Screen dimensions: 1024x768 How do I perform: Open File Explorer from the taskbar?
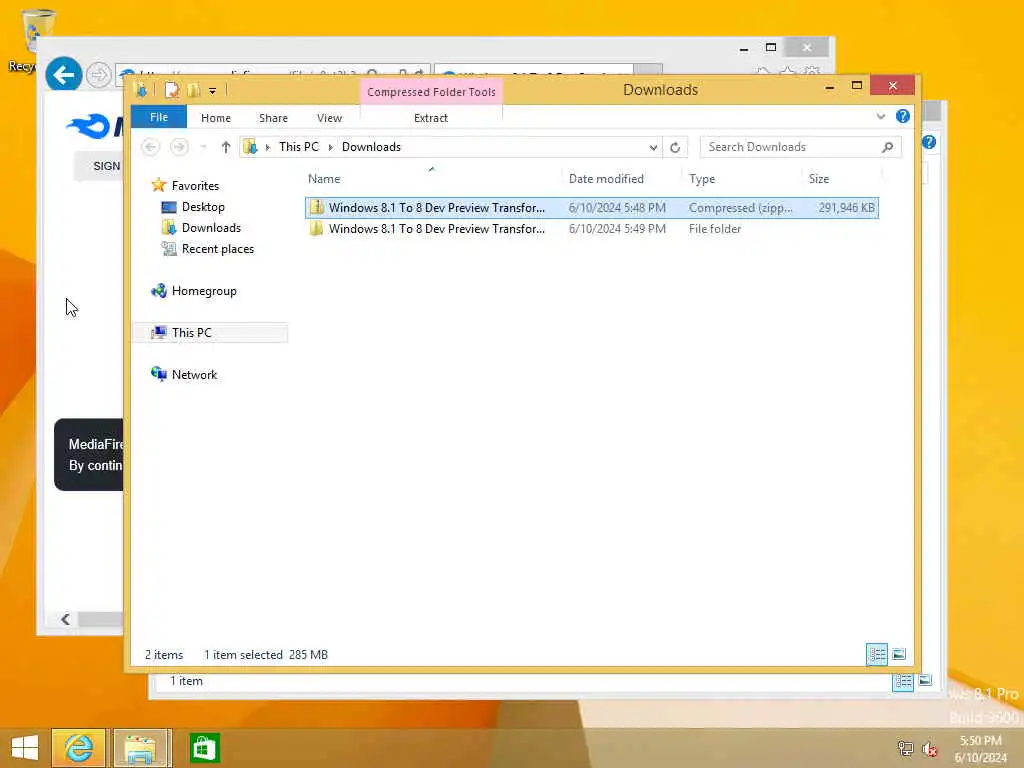point(142,748)
